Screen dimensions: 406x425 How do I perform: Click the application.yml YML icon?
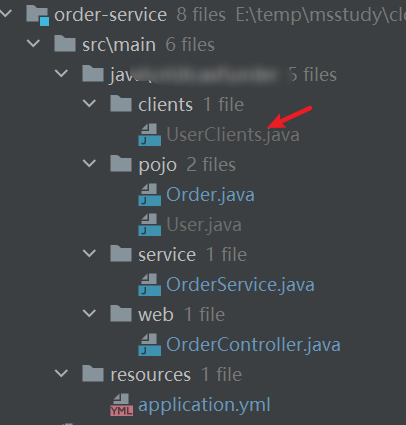122,405
